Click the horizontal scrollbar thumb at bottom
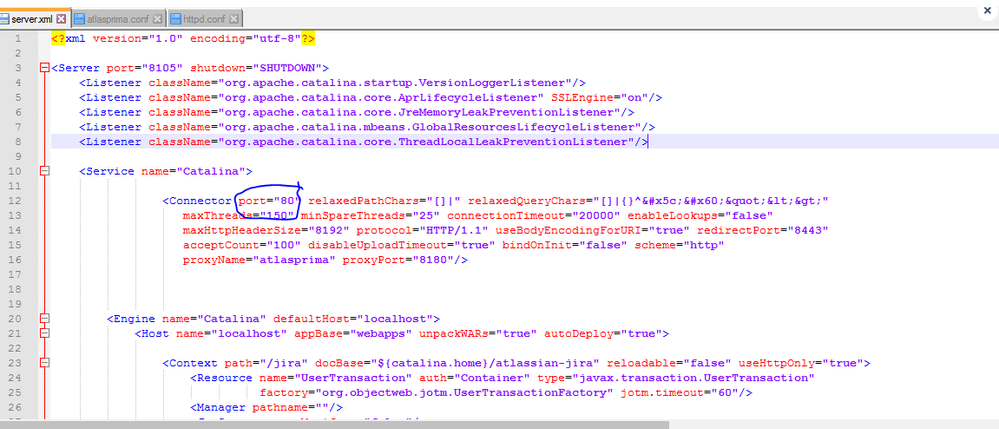The image size is (999, 429). pos(334,425)
